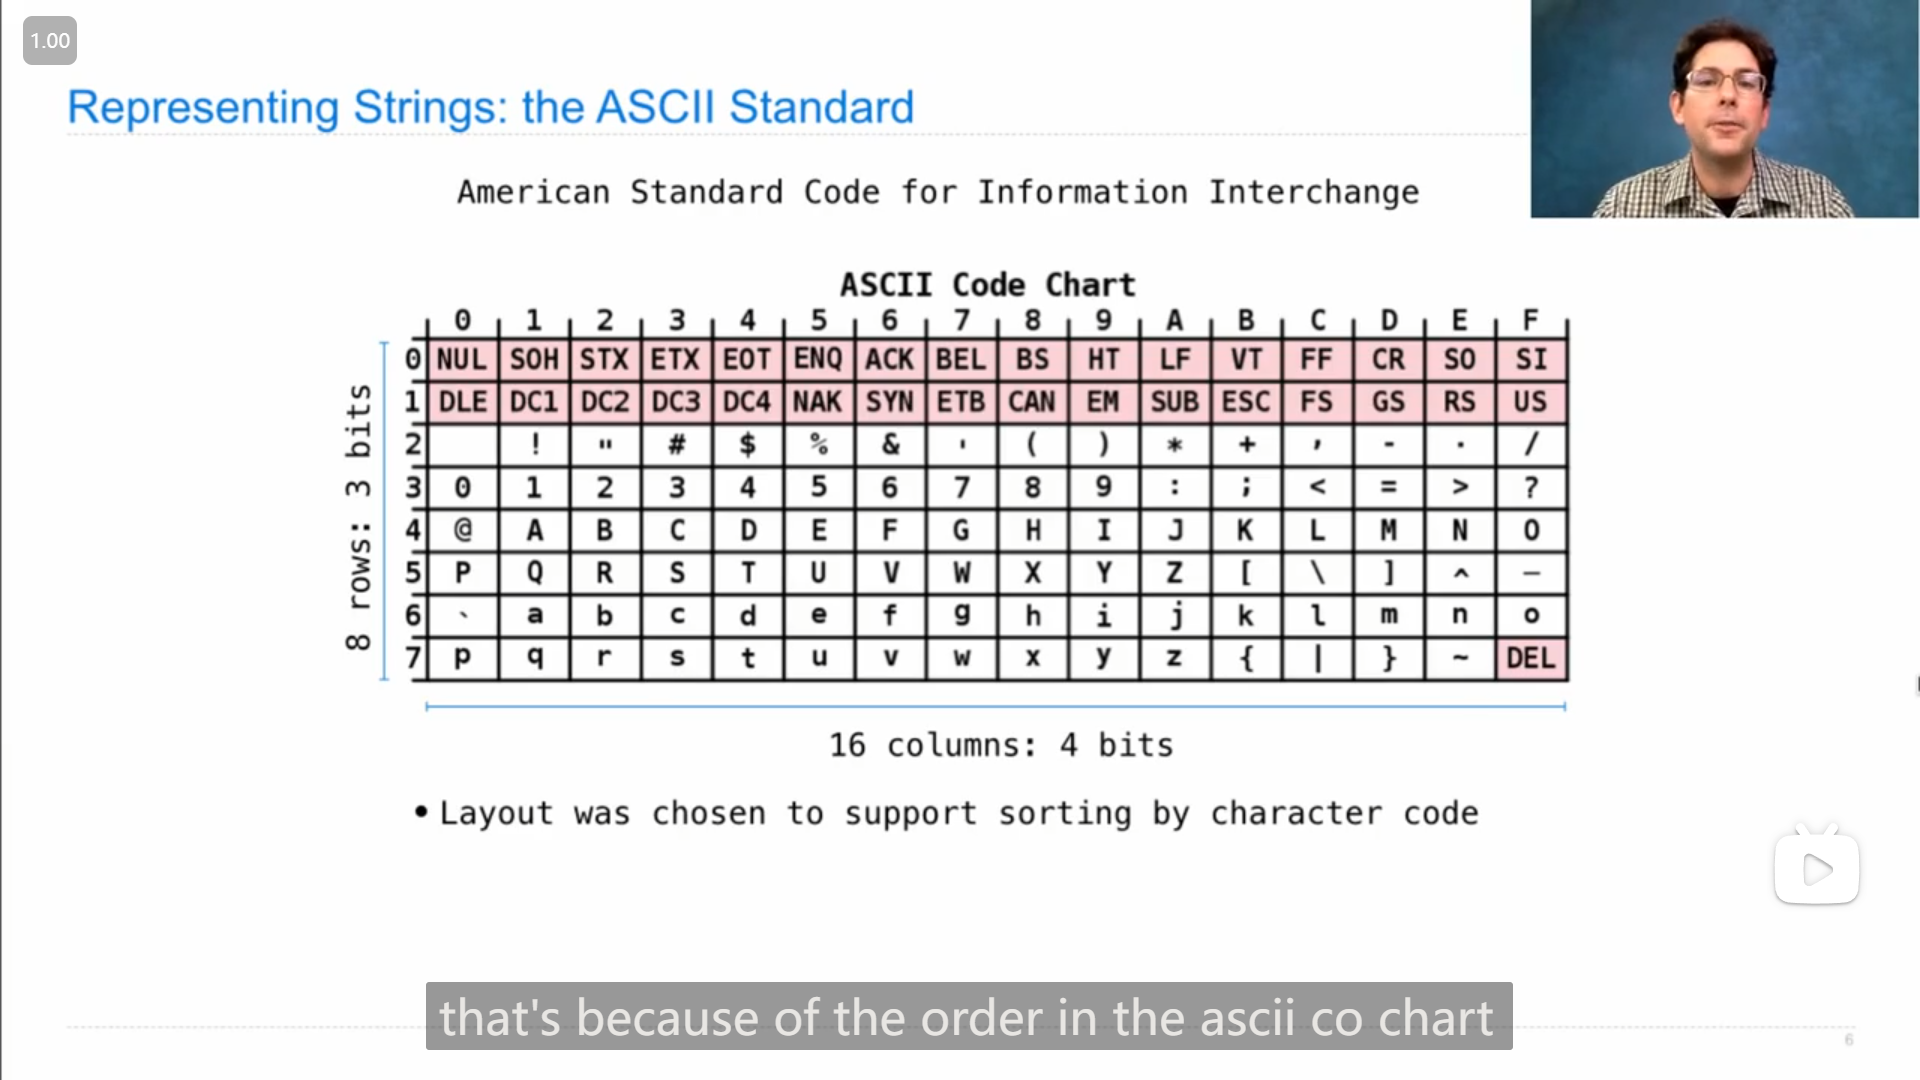Click the rotated '8 rows: 3 bits' label

click(358, 516)
